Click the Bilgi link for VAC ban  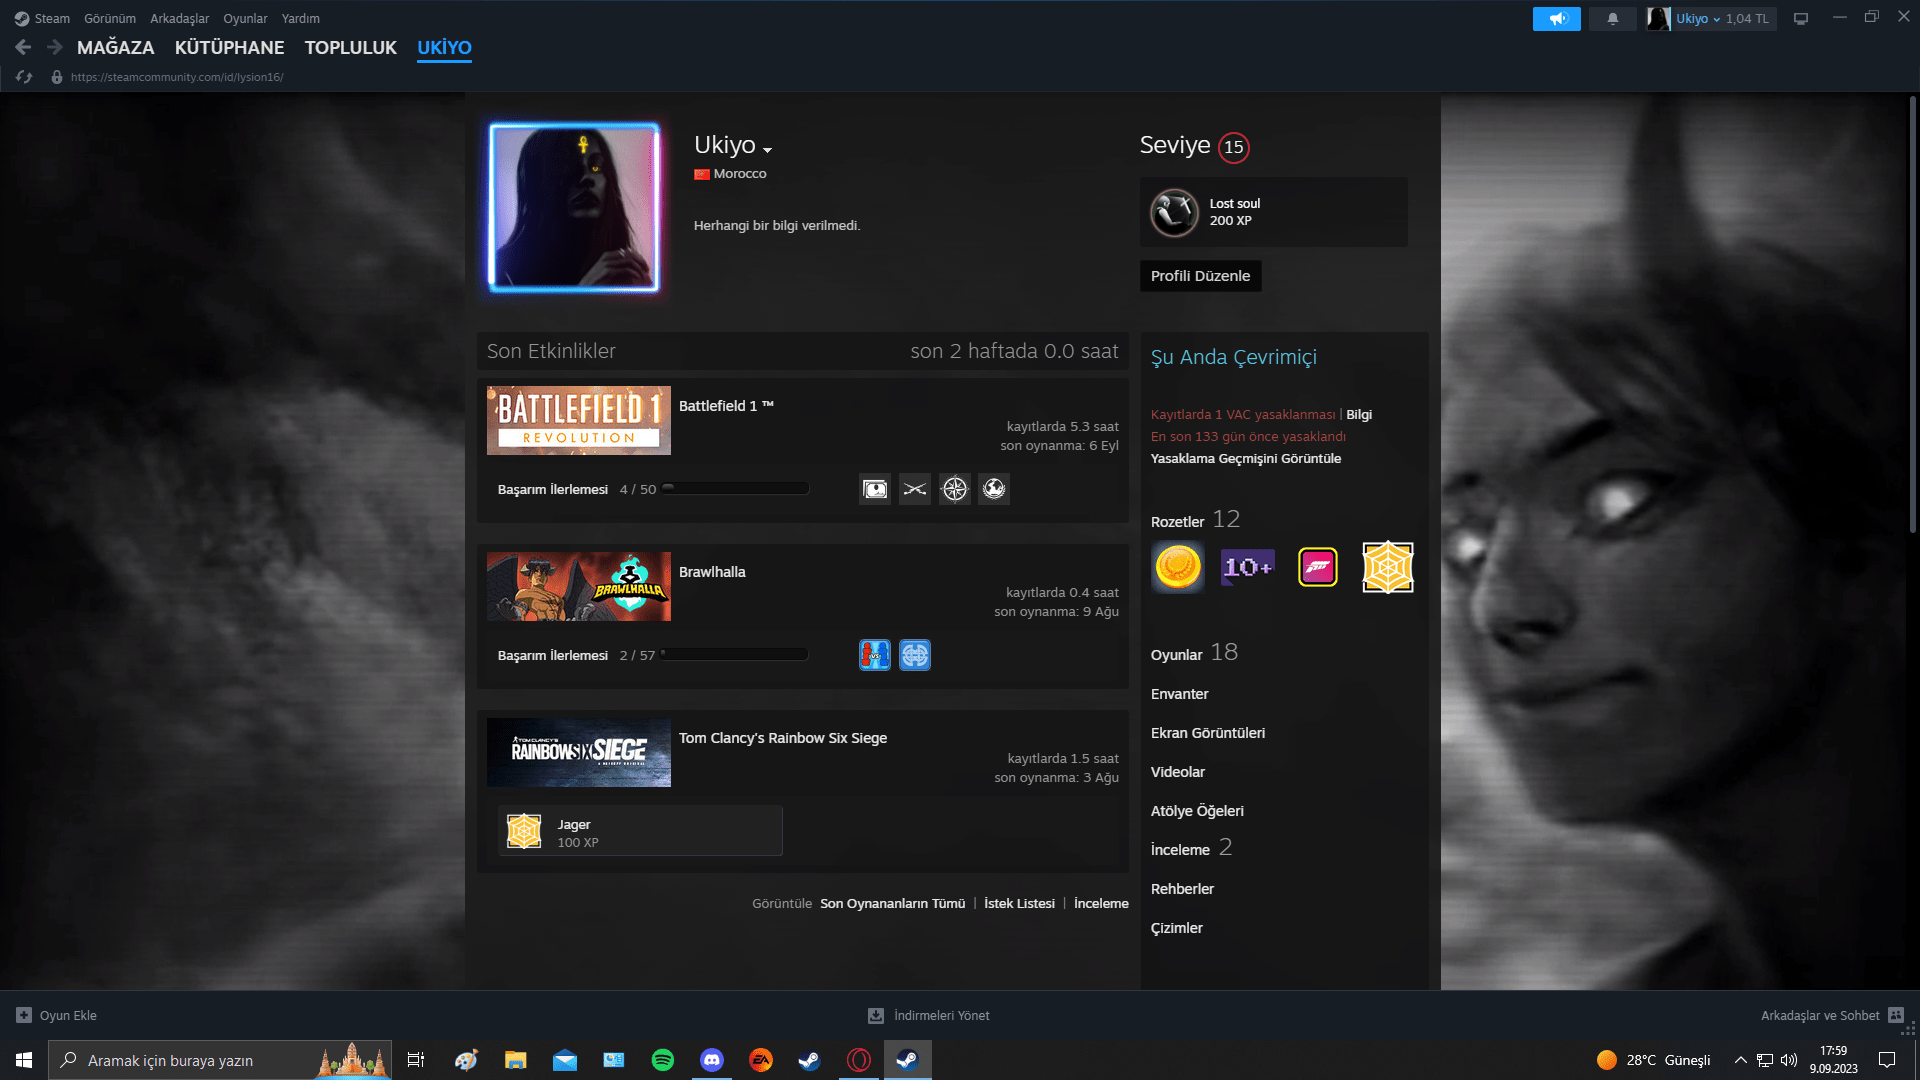point(1359,414)
